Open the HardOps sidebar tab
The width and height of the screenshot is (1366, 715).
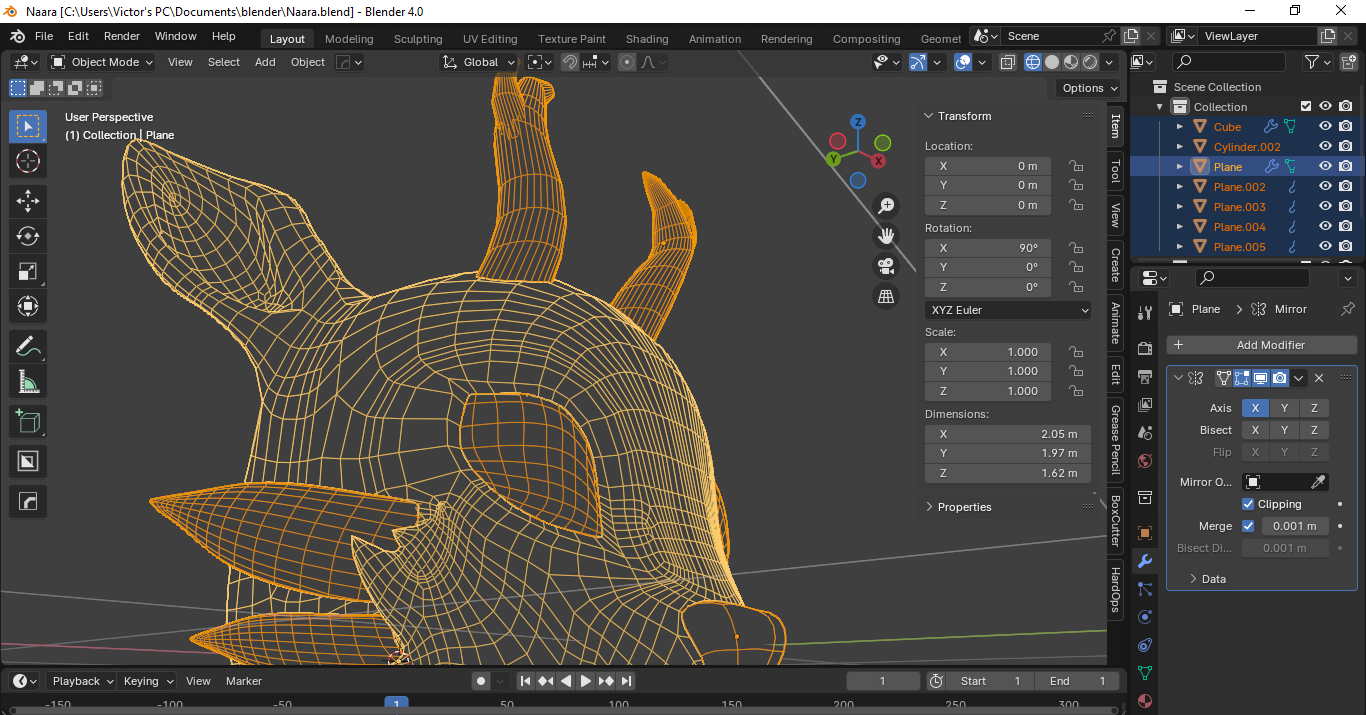1115,590
